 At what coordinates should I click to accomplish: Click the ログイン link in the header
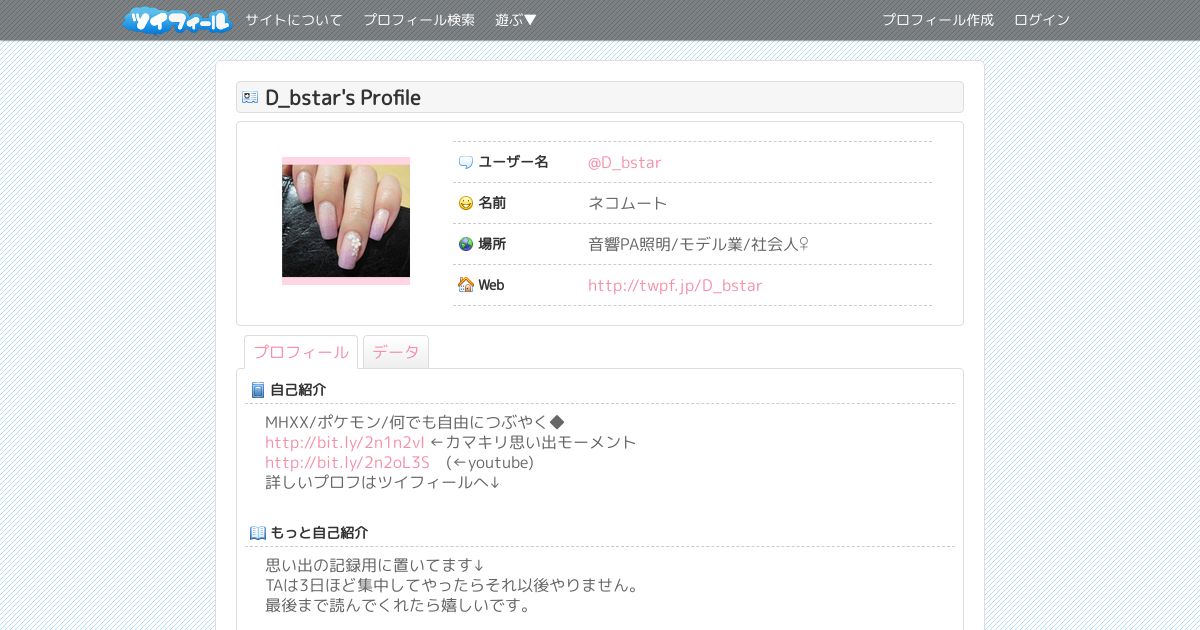[1042, 20]
